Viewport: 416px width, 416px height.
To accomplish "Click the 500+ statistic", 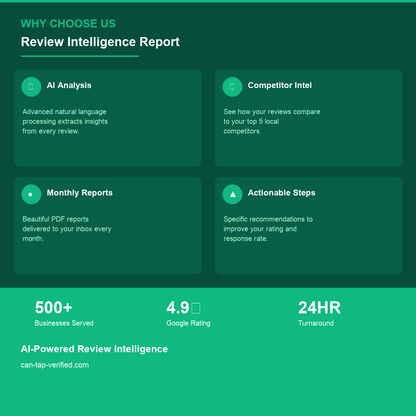I will (54, 308).
